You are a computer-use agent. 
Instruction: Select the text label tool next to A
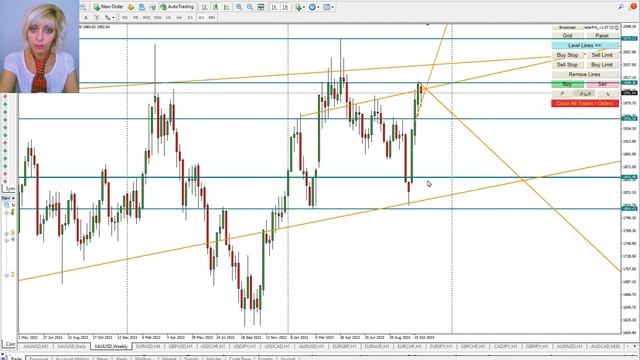[x=97, y=18]
